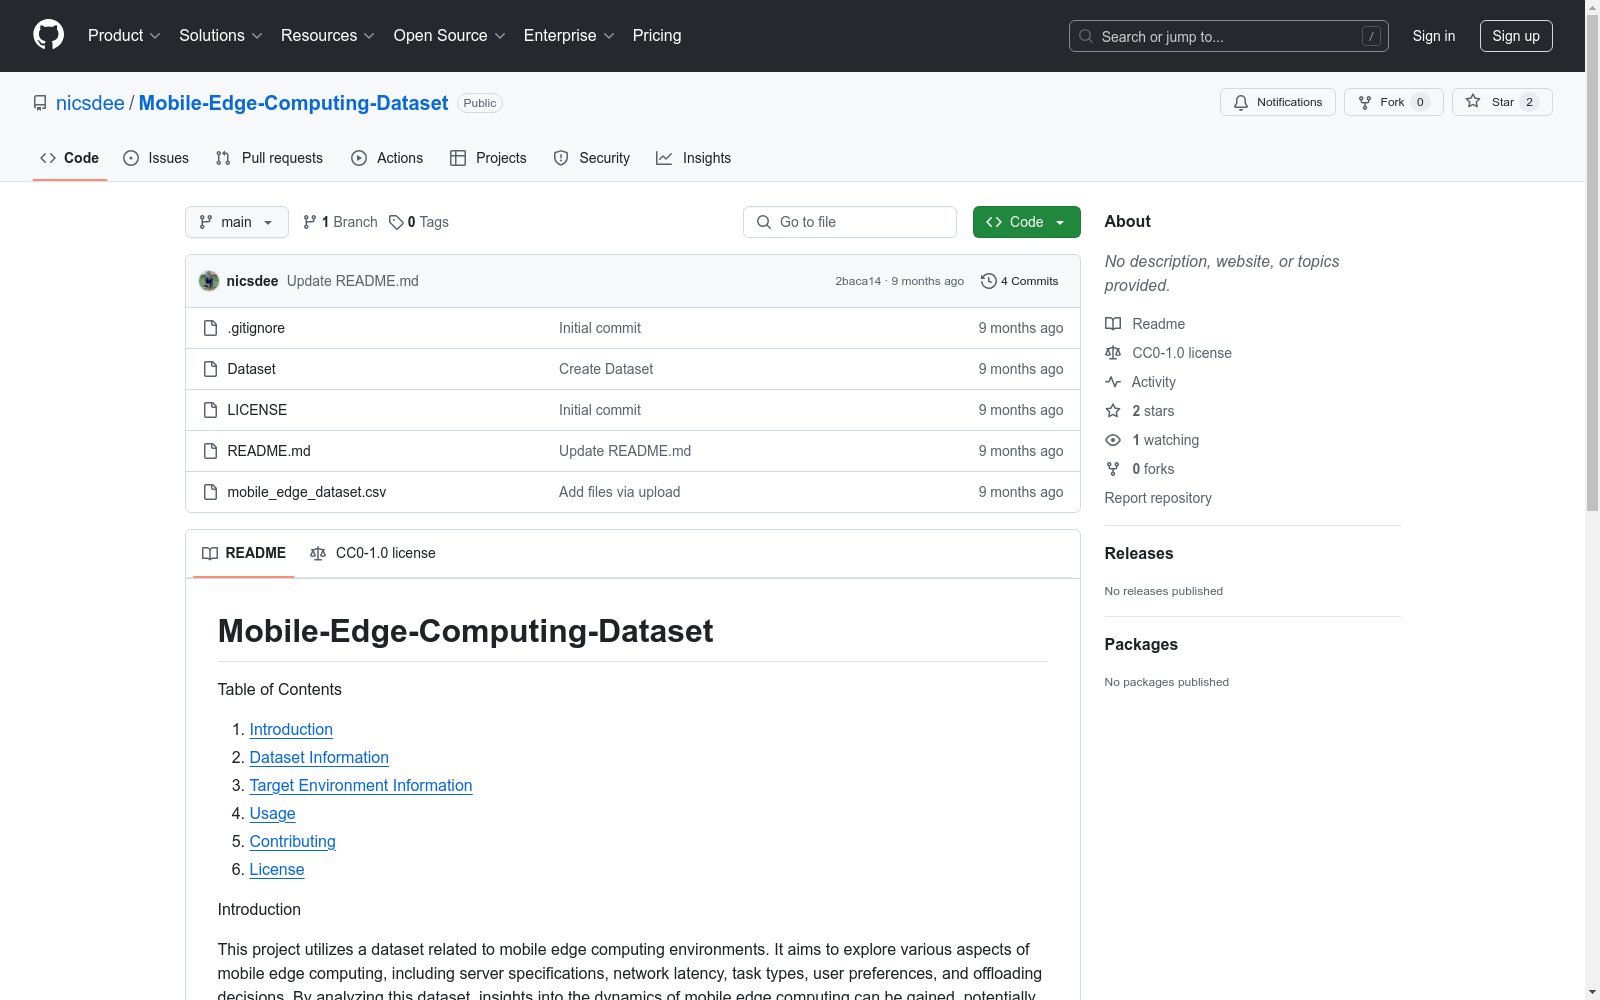This screenshot has width=1600, height=1000.
Task: Open CC0-1.0 license in About sidebar
Action: click(x=1168, y=353)
